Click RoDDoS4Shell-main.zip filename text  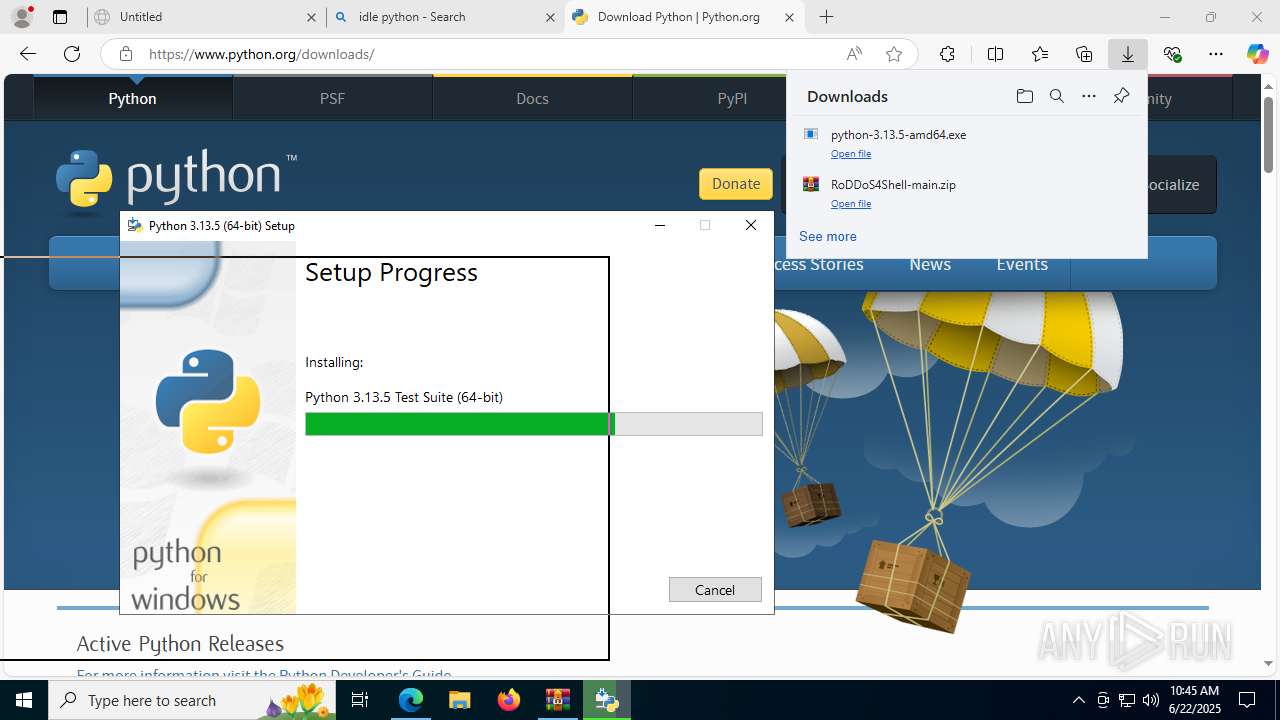pyautogui.click(x=893, y=184)
